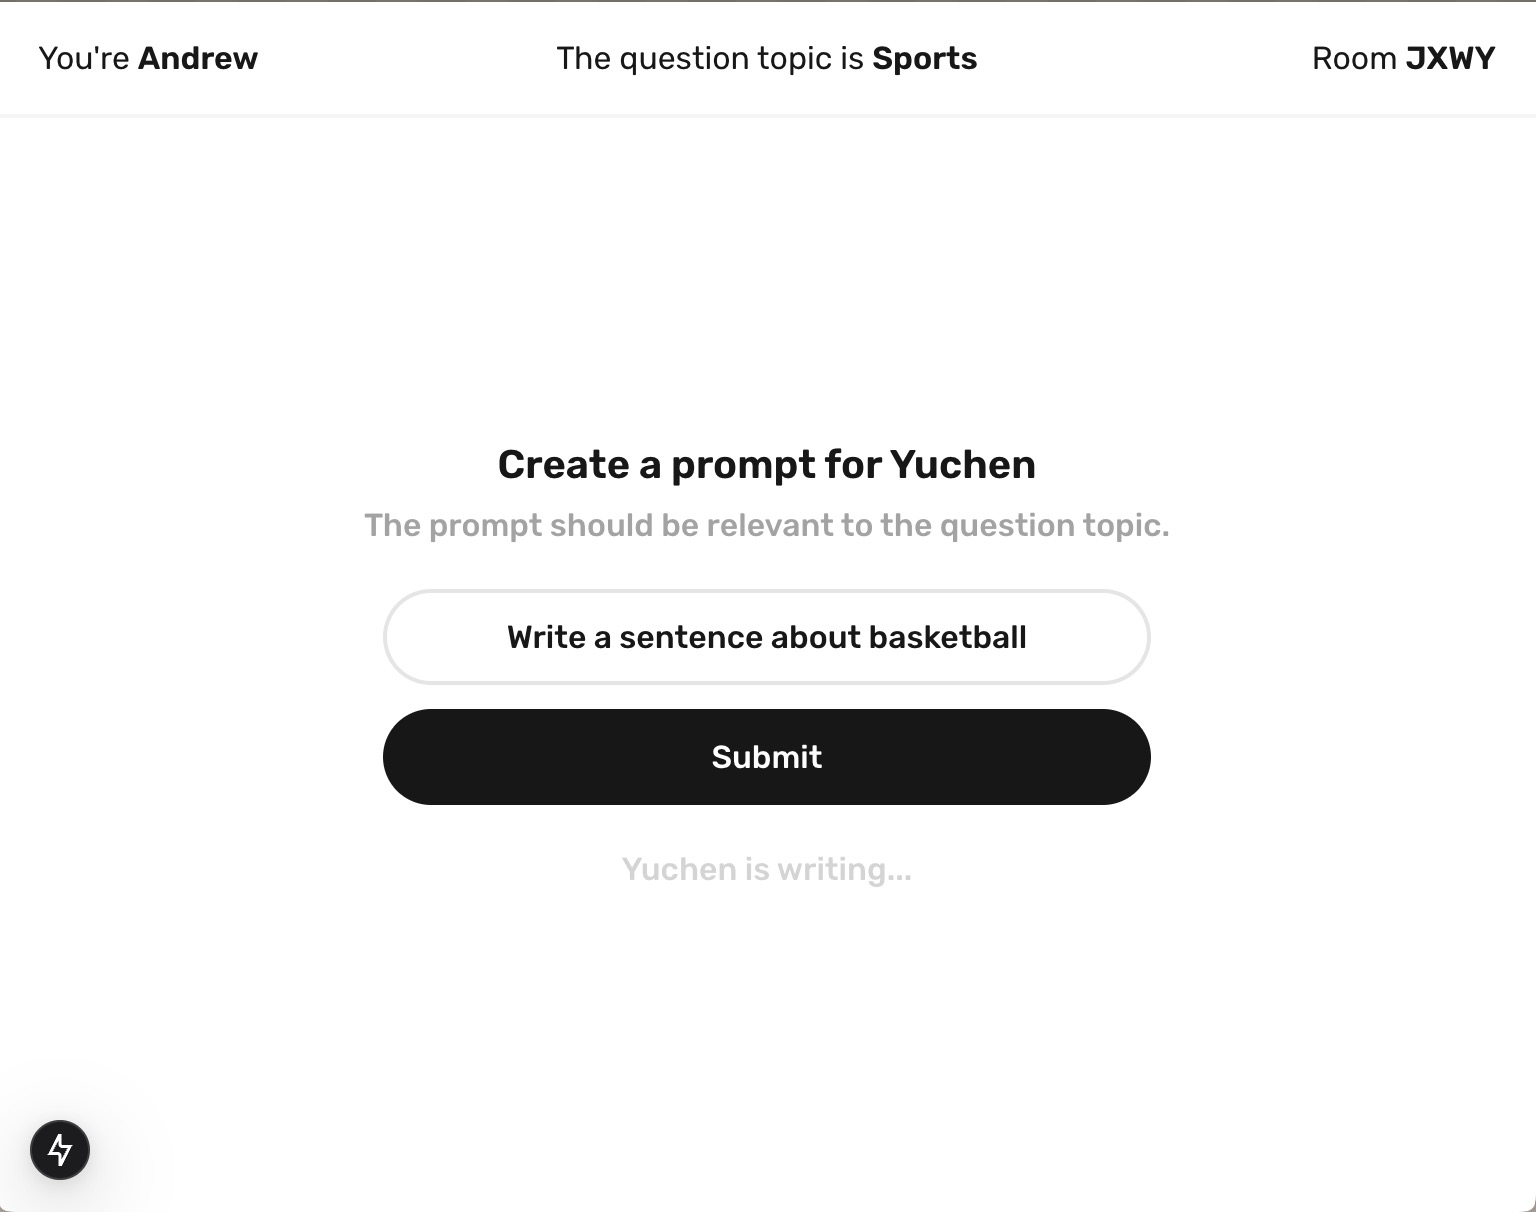Click the 'Yuchen is writing...' status text
The width and height of the screenshot is (1536, 1212).
point(767,869)
